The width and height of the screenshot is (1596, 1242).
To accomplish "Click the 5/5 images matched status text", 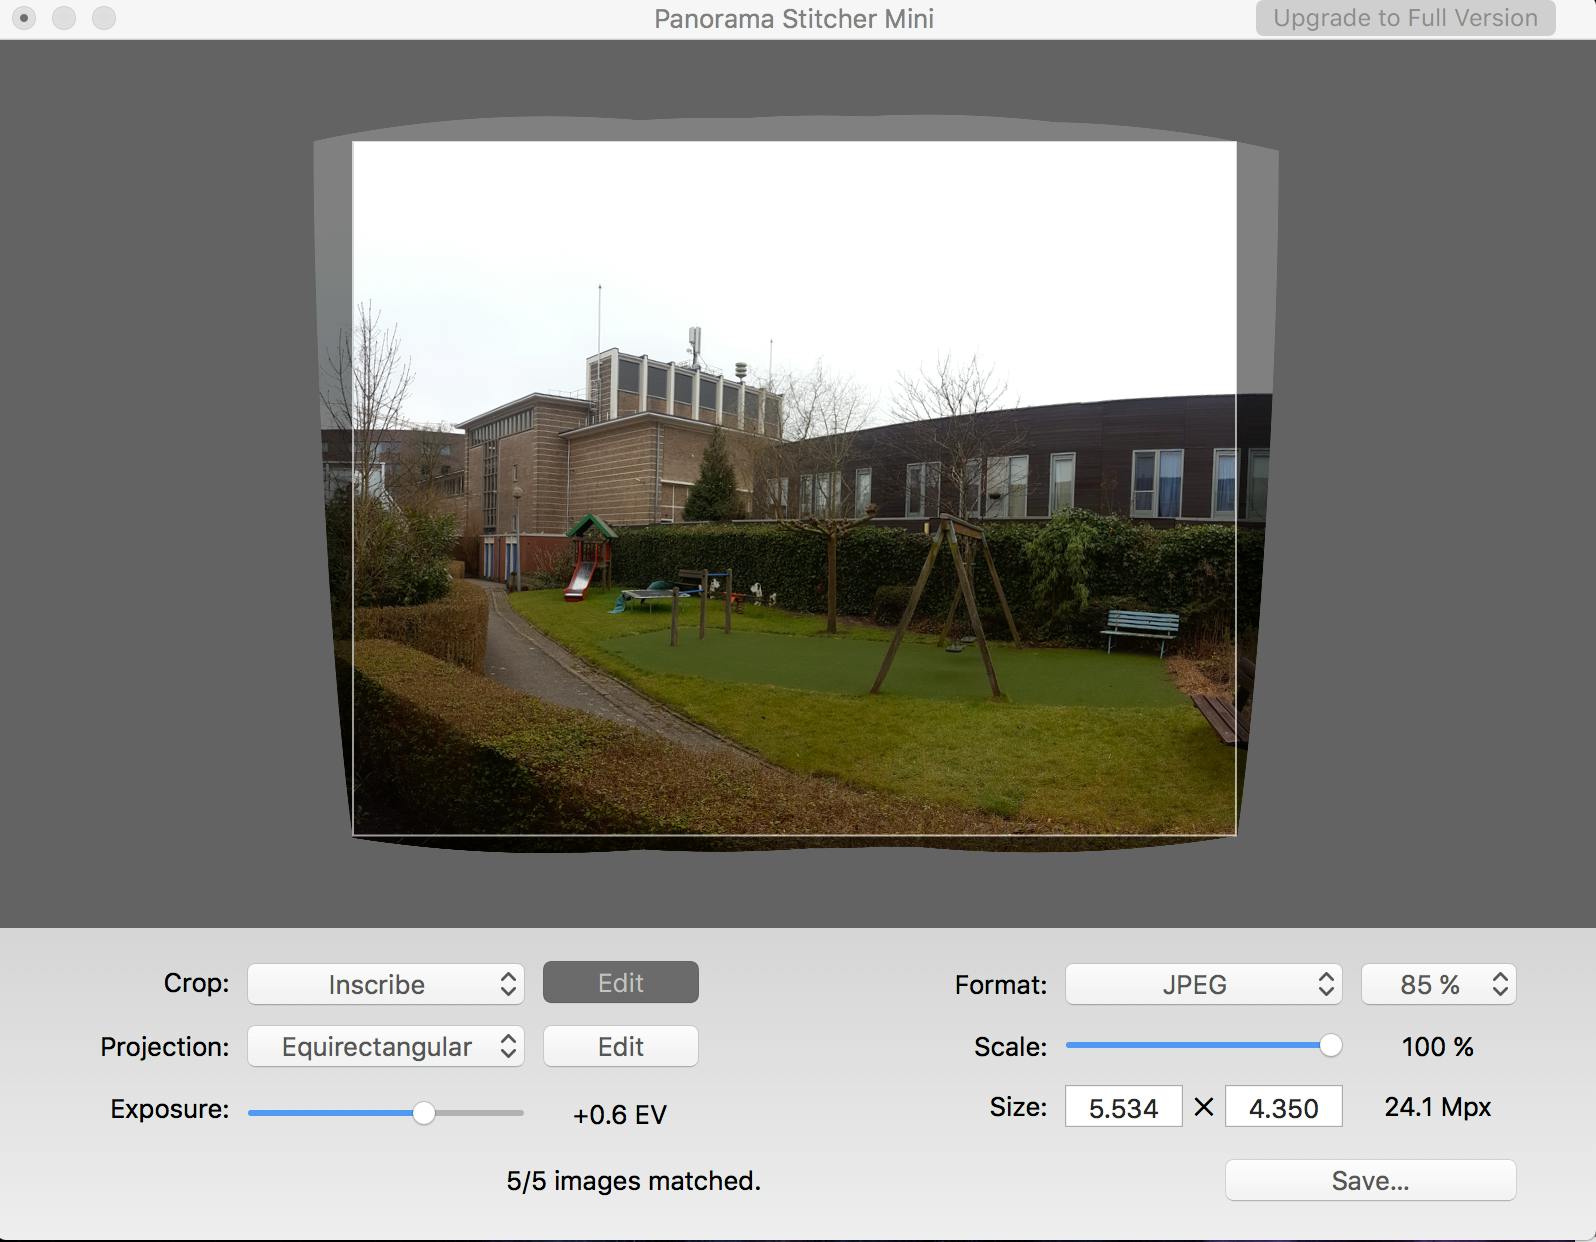I will tap(633, 1181).
